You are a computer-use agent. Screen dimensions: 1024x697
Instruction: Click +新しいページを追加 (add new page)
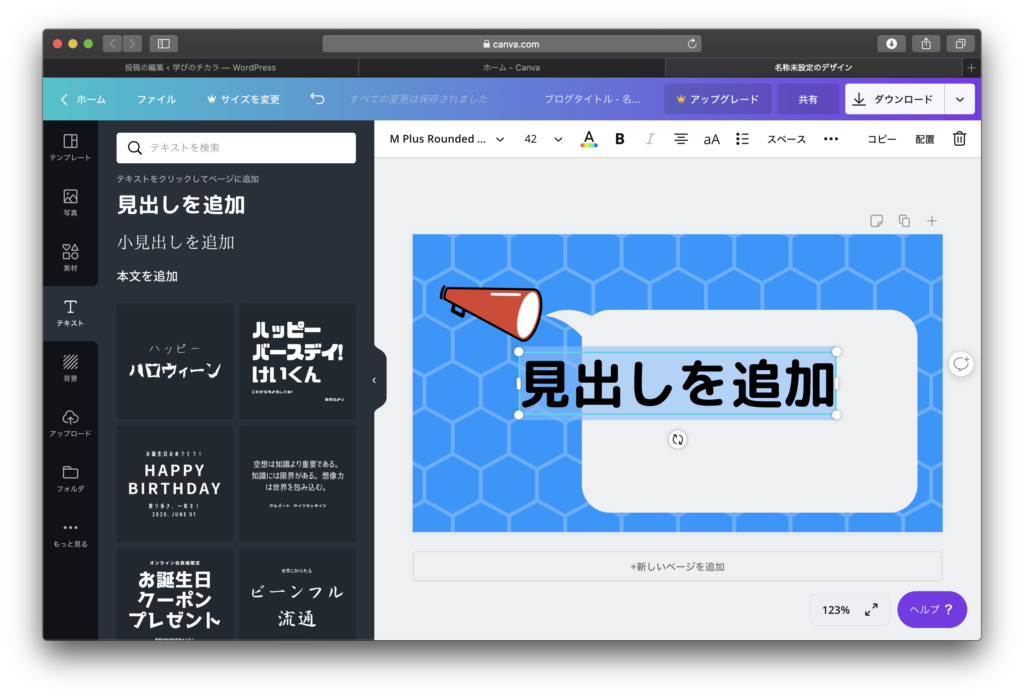coord(677,566)
